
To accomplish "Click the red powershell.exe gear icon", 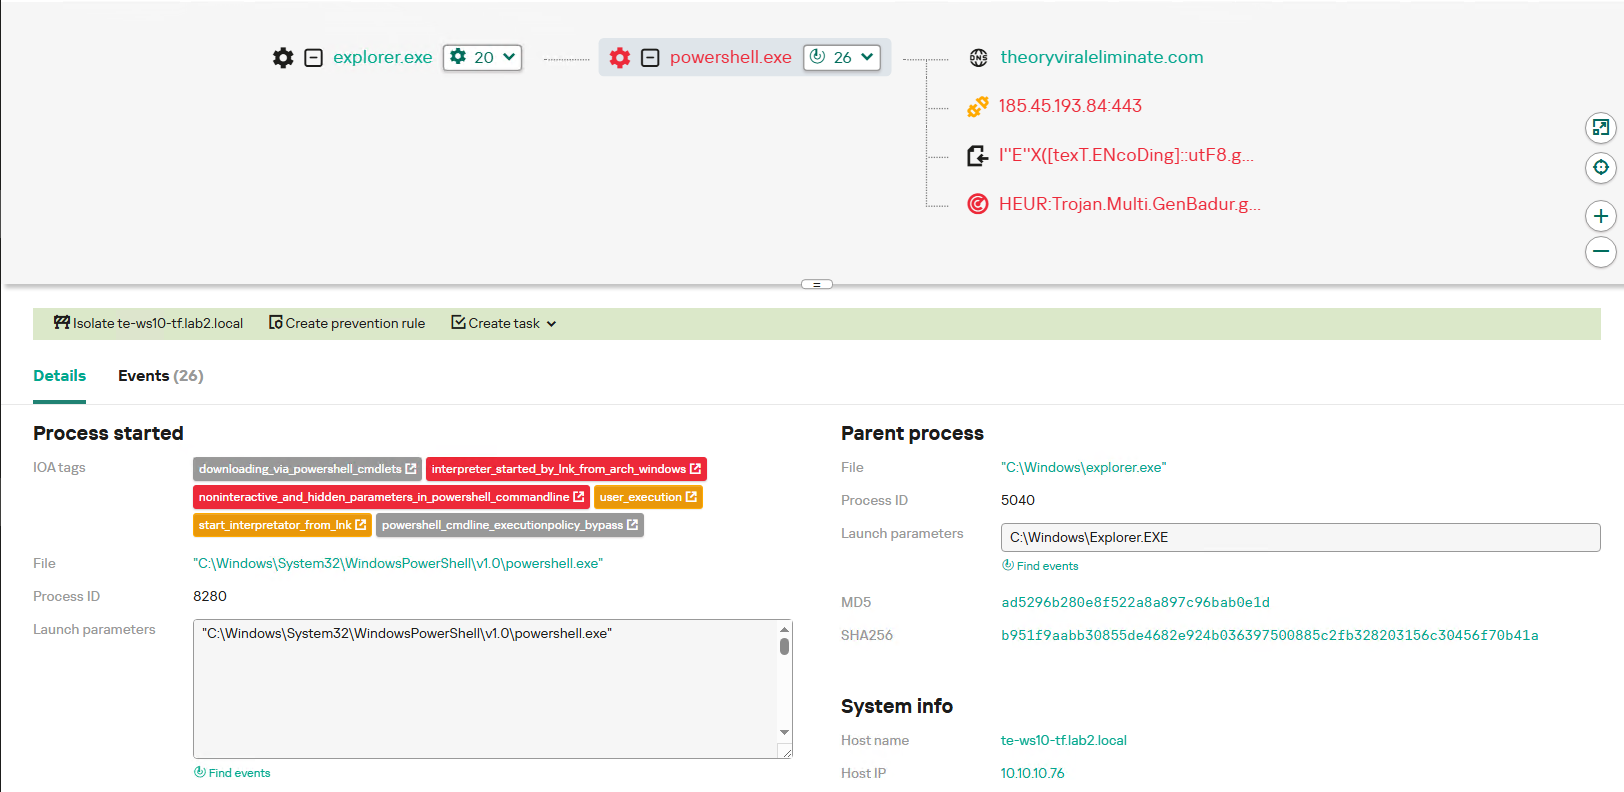I will coord(620,58).
